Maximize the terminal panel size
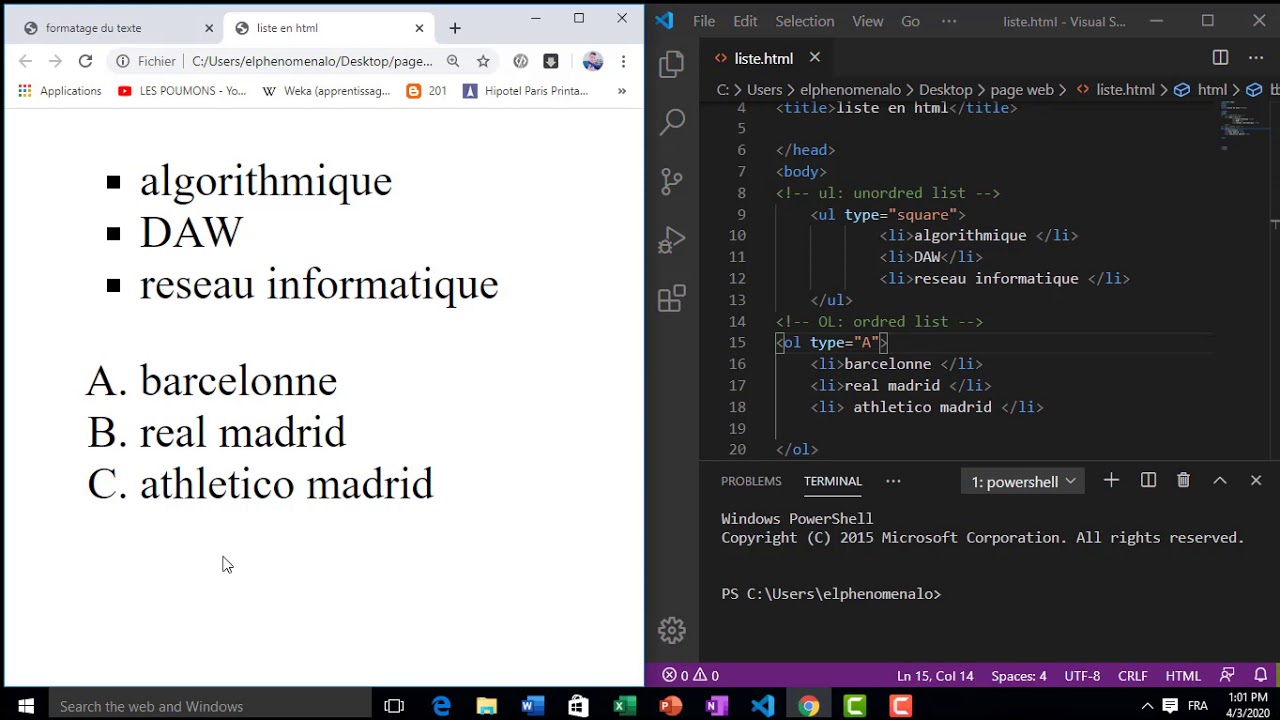This screenshot has height=720, width=1280. point(1220,481)
